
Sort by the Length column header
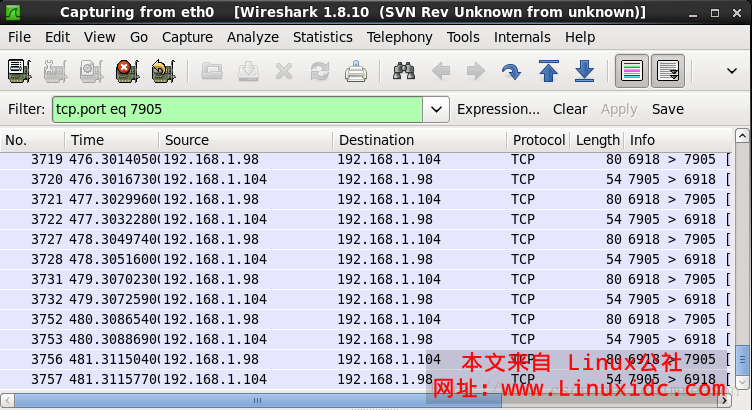pos(597,140)
